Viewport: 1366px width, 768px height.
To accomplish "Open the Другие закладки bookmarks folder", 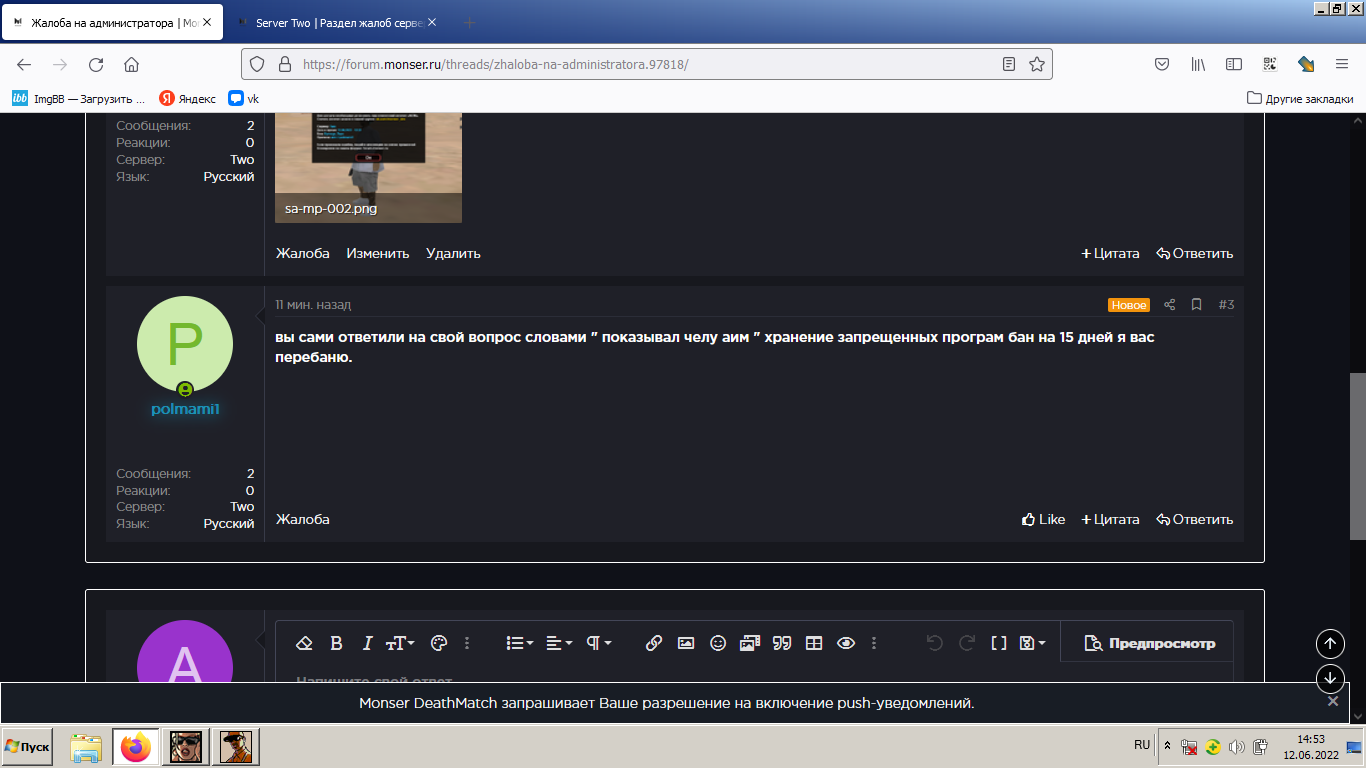I will (1300, 98).
